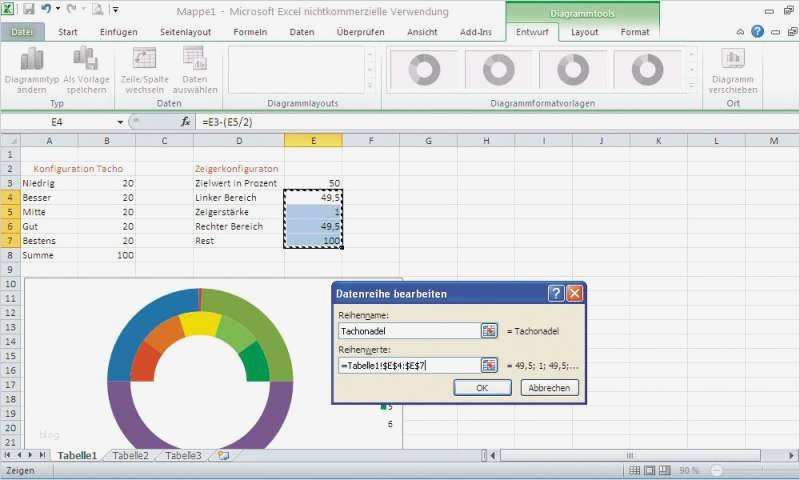
Task: Click the Excel help question mark icon
Action: 757,32
